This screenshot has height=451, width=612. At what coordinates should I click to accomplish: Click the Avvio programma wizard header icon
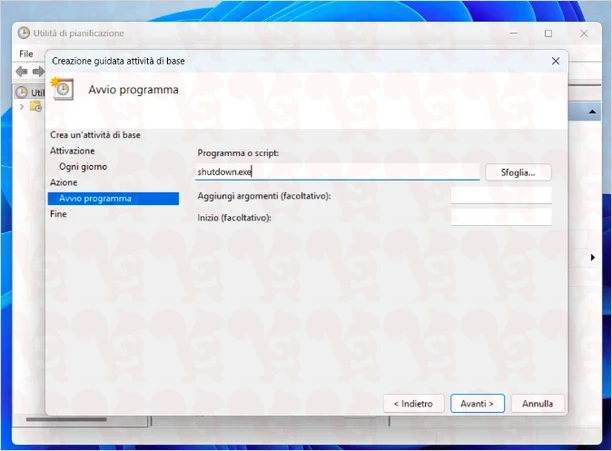pos(62,89)
